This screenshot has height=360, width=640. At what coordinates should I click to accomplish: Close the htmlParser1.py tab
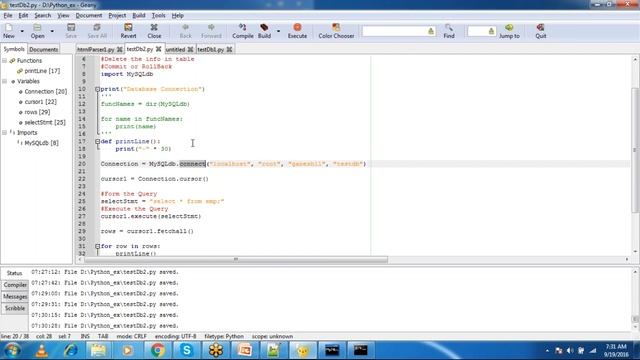click(x=120, y=49)
